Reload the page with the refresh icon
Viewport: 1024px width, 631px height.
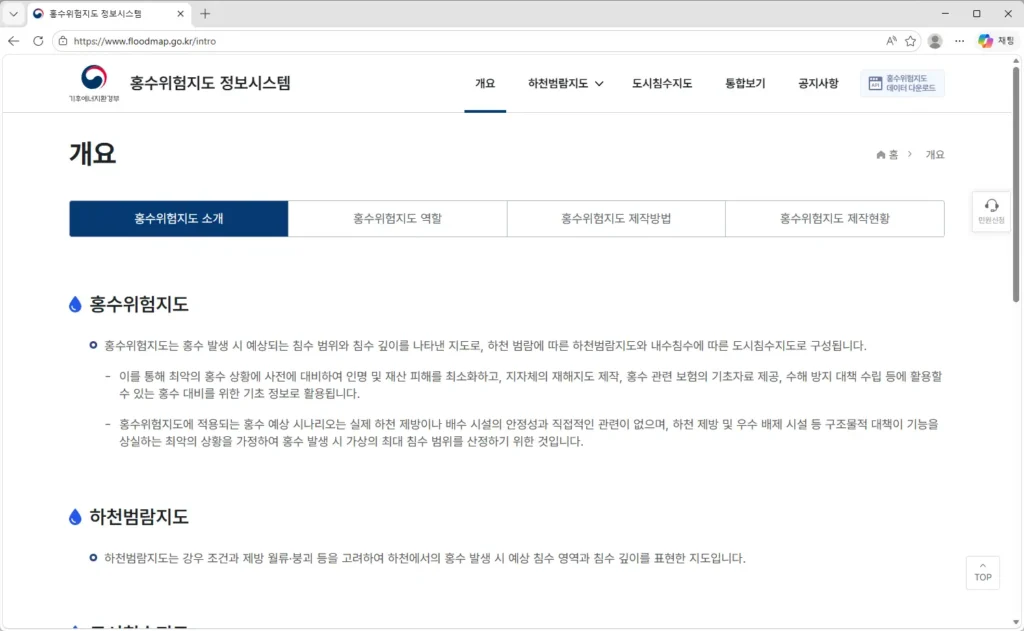point(38,41)
